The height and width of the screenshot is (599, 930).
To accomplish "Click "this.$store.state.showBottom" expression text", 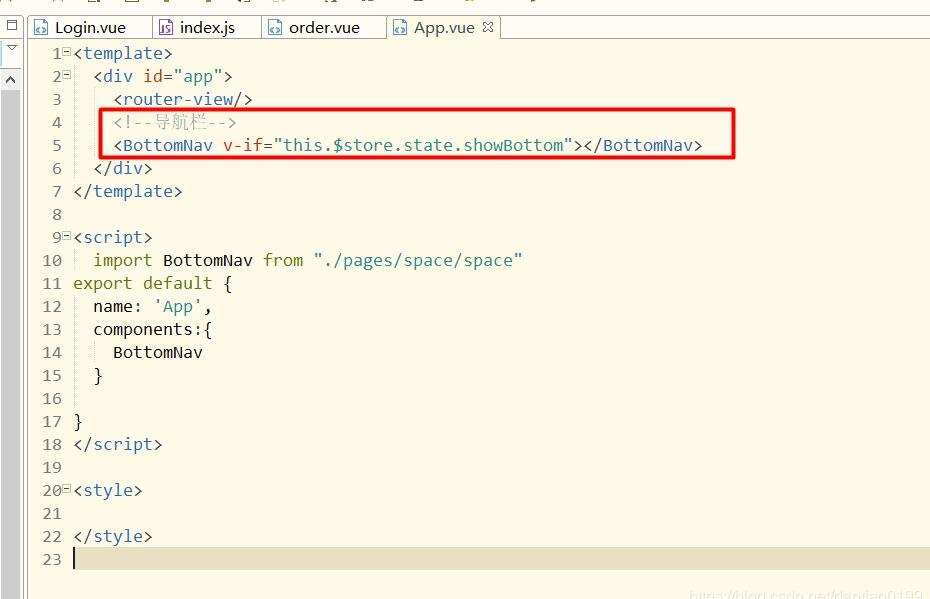I will point(423,145).
